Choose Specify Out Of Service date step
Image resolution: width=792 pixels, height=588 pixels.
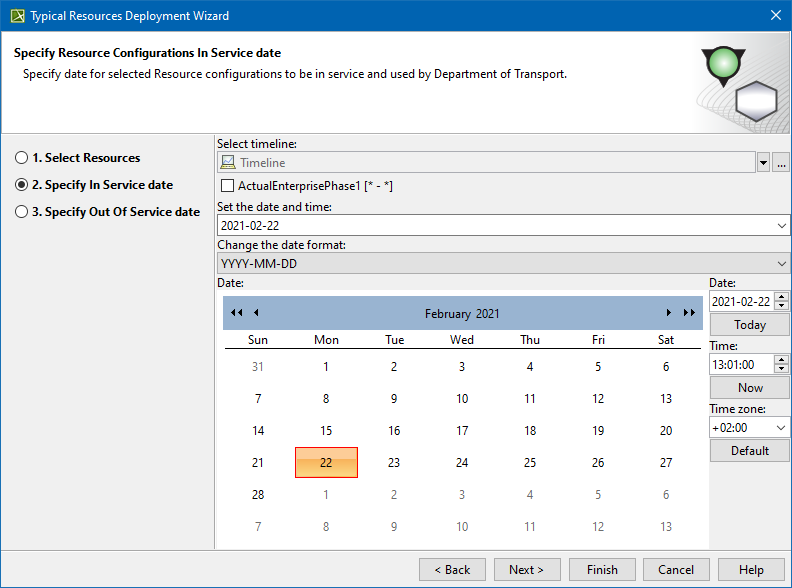(22, 212)
